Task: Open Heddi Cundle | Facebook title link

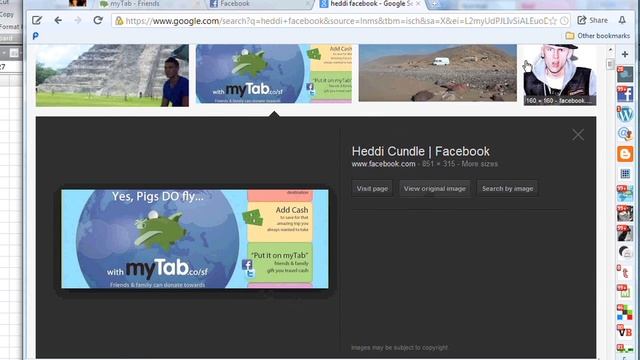Action: coord(420,151)
